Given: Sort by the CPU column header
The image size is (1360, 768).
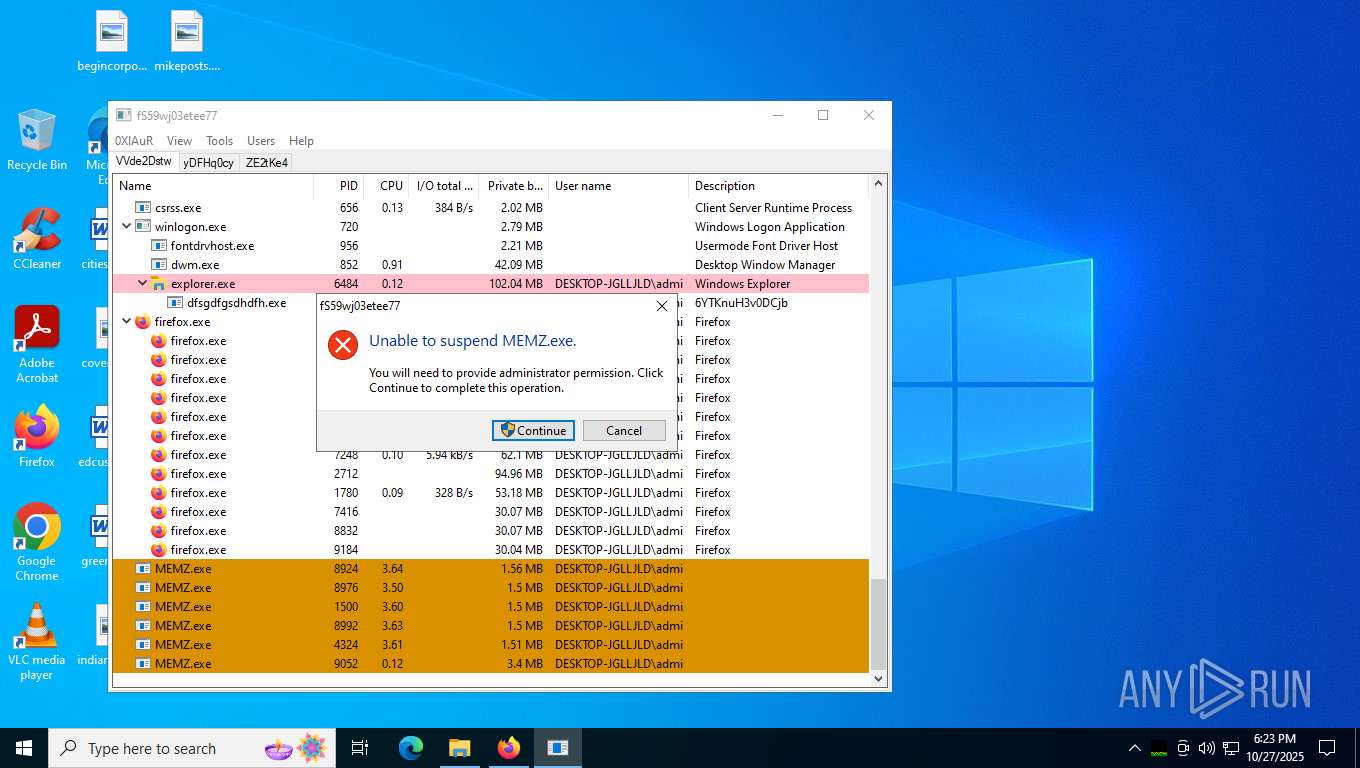Looking at the screenshot, I should coord(387,186).
